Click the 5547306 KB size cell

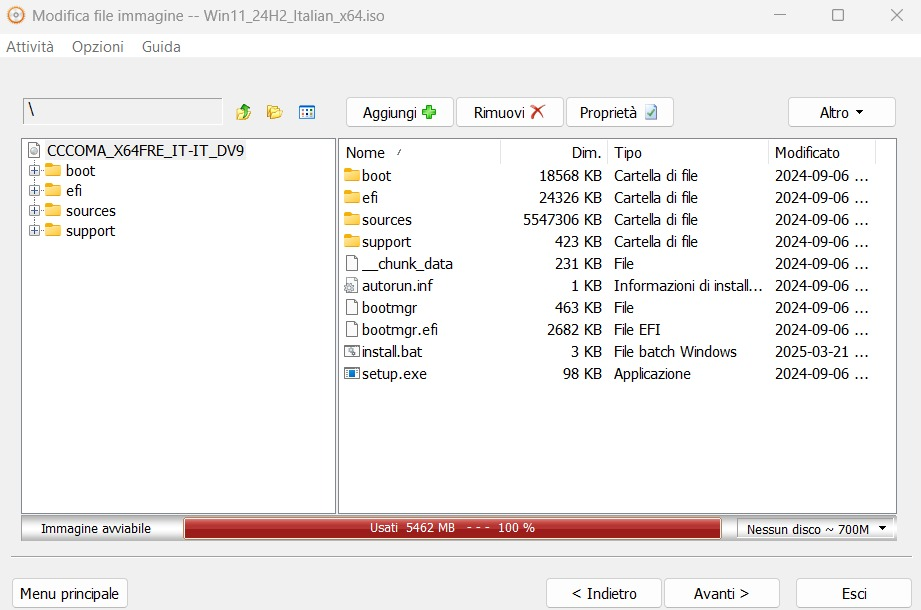click(x=562, y=220)
